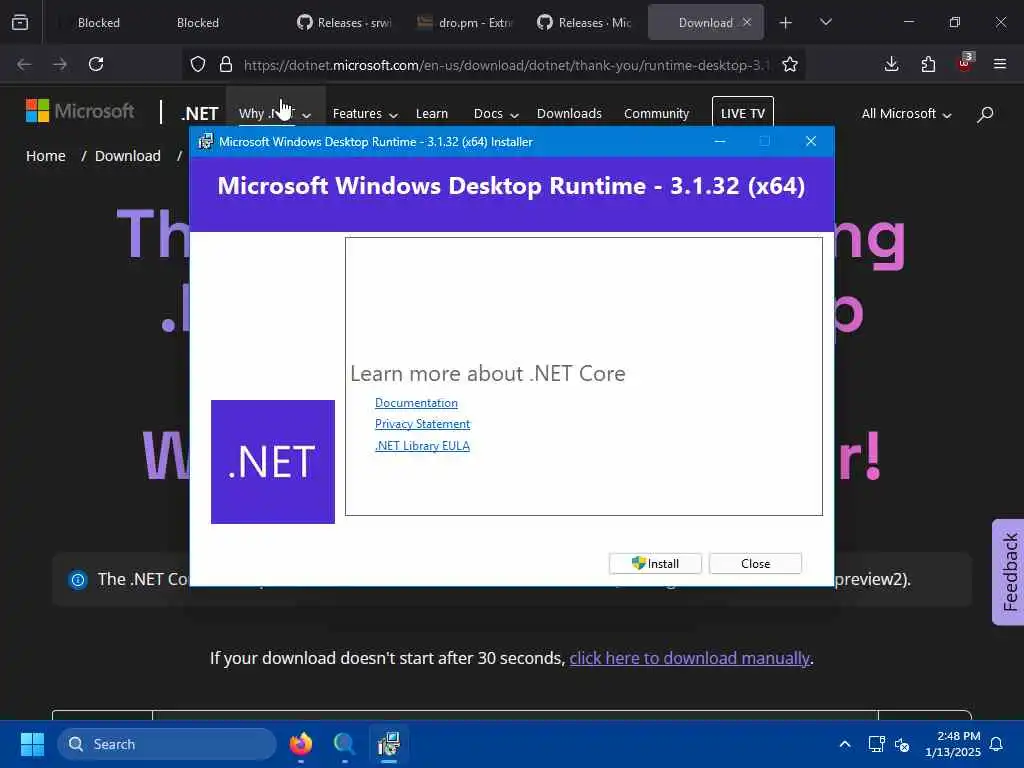Open the Feedback side tab

(1008, 572)
